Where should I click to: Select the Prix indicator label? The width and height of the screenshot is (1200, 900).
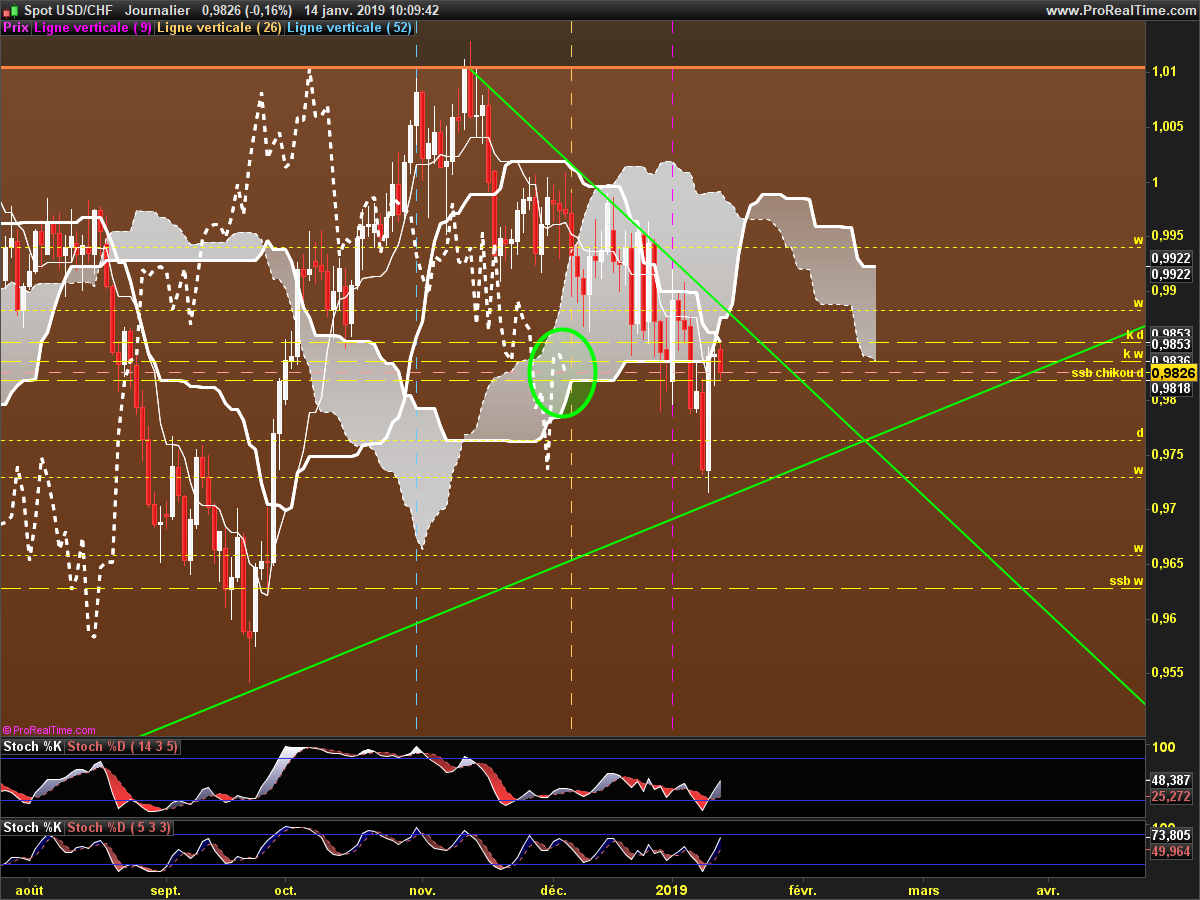click(x=16, y=28)
